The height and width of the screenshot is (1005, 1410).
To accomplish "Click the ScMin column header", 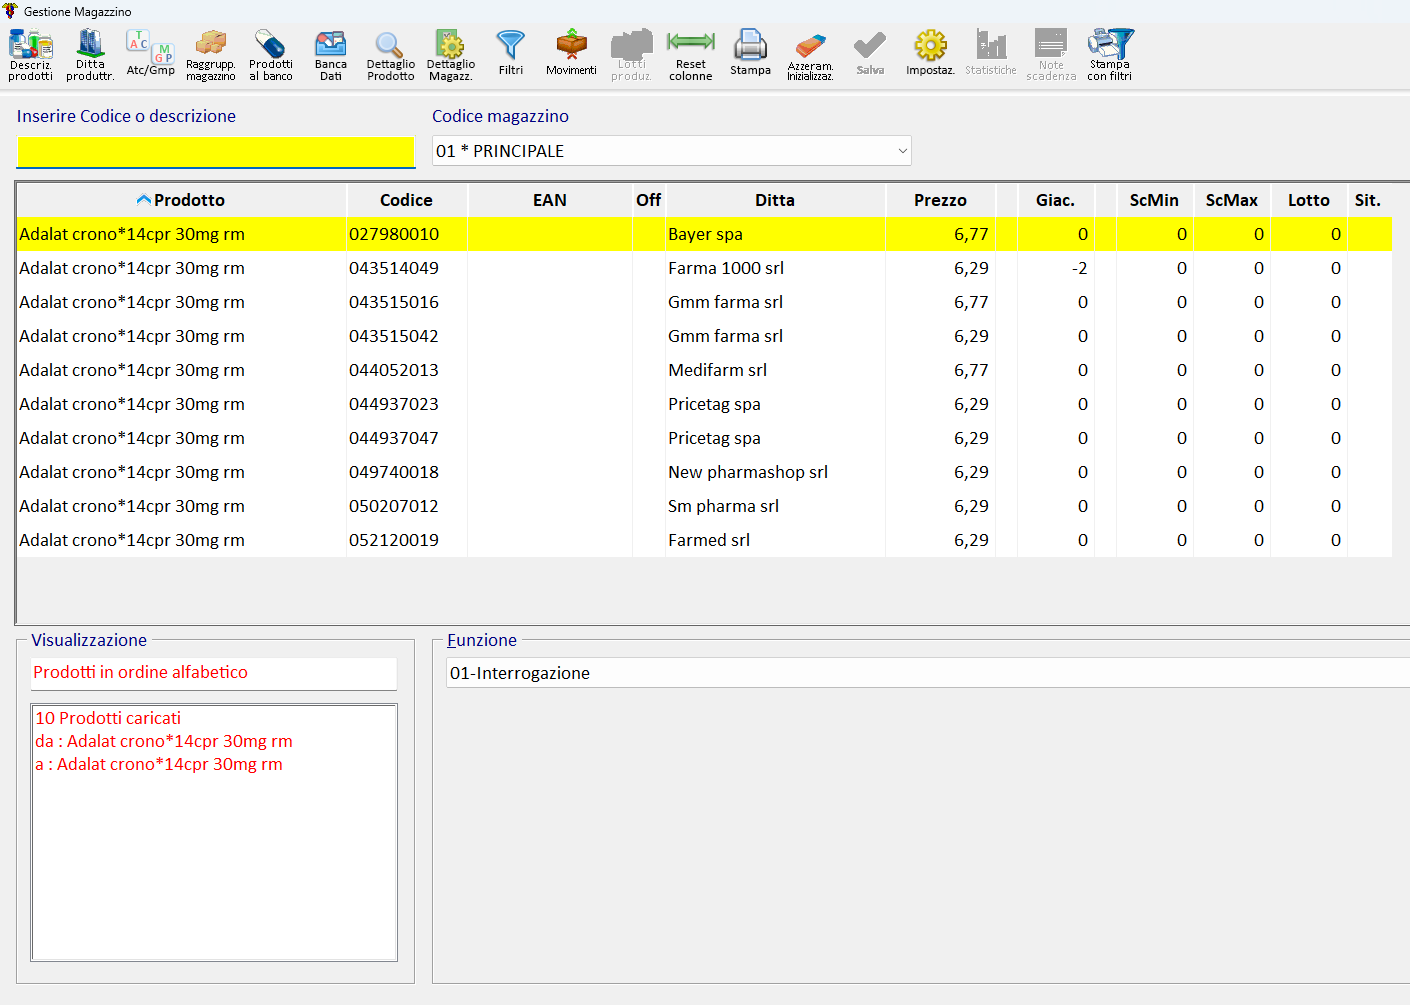I will pos(1154,200).
